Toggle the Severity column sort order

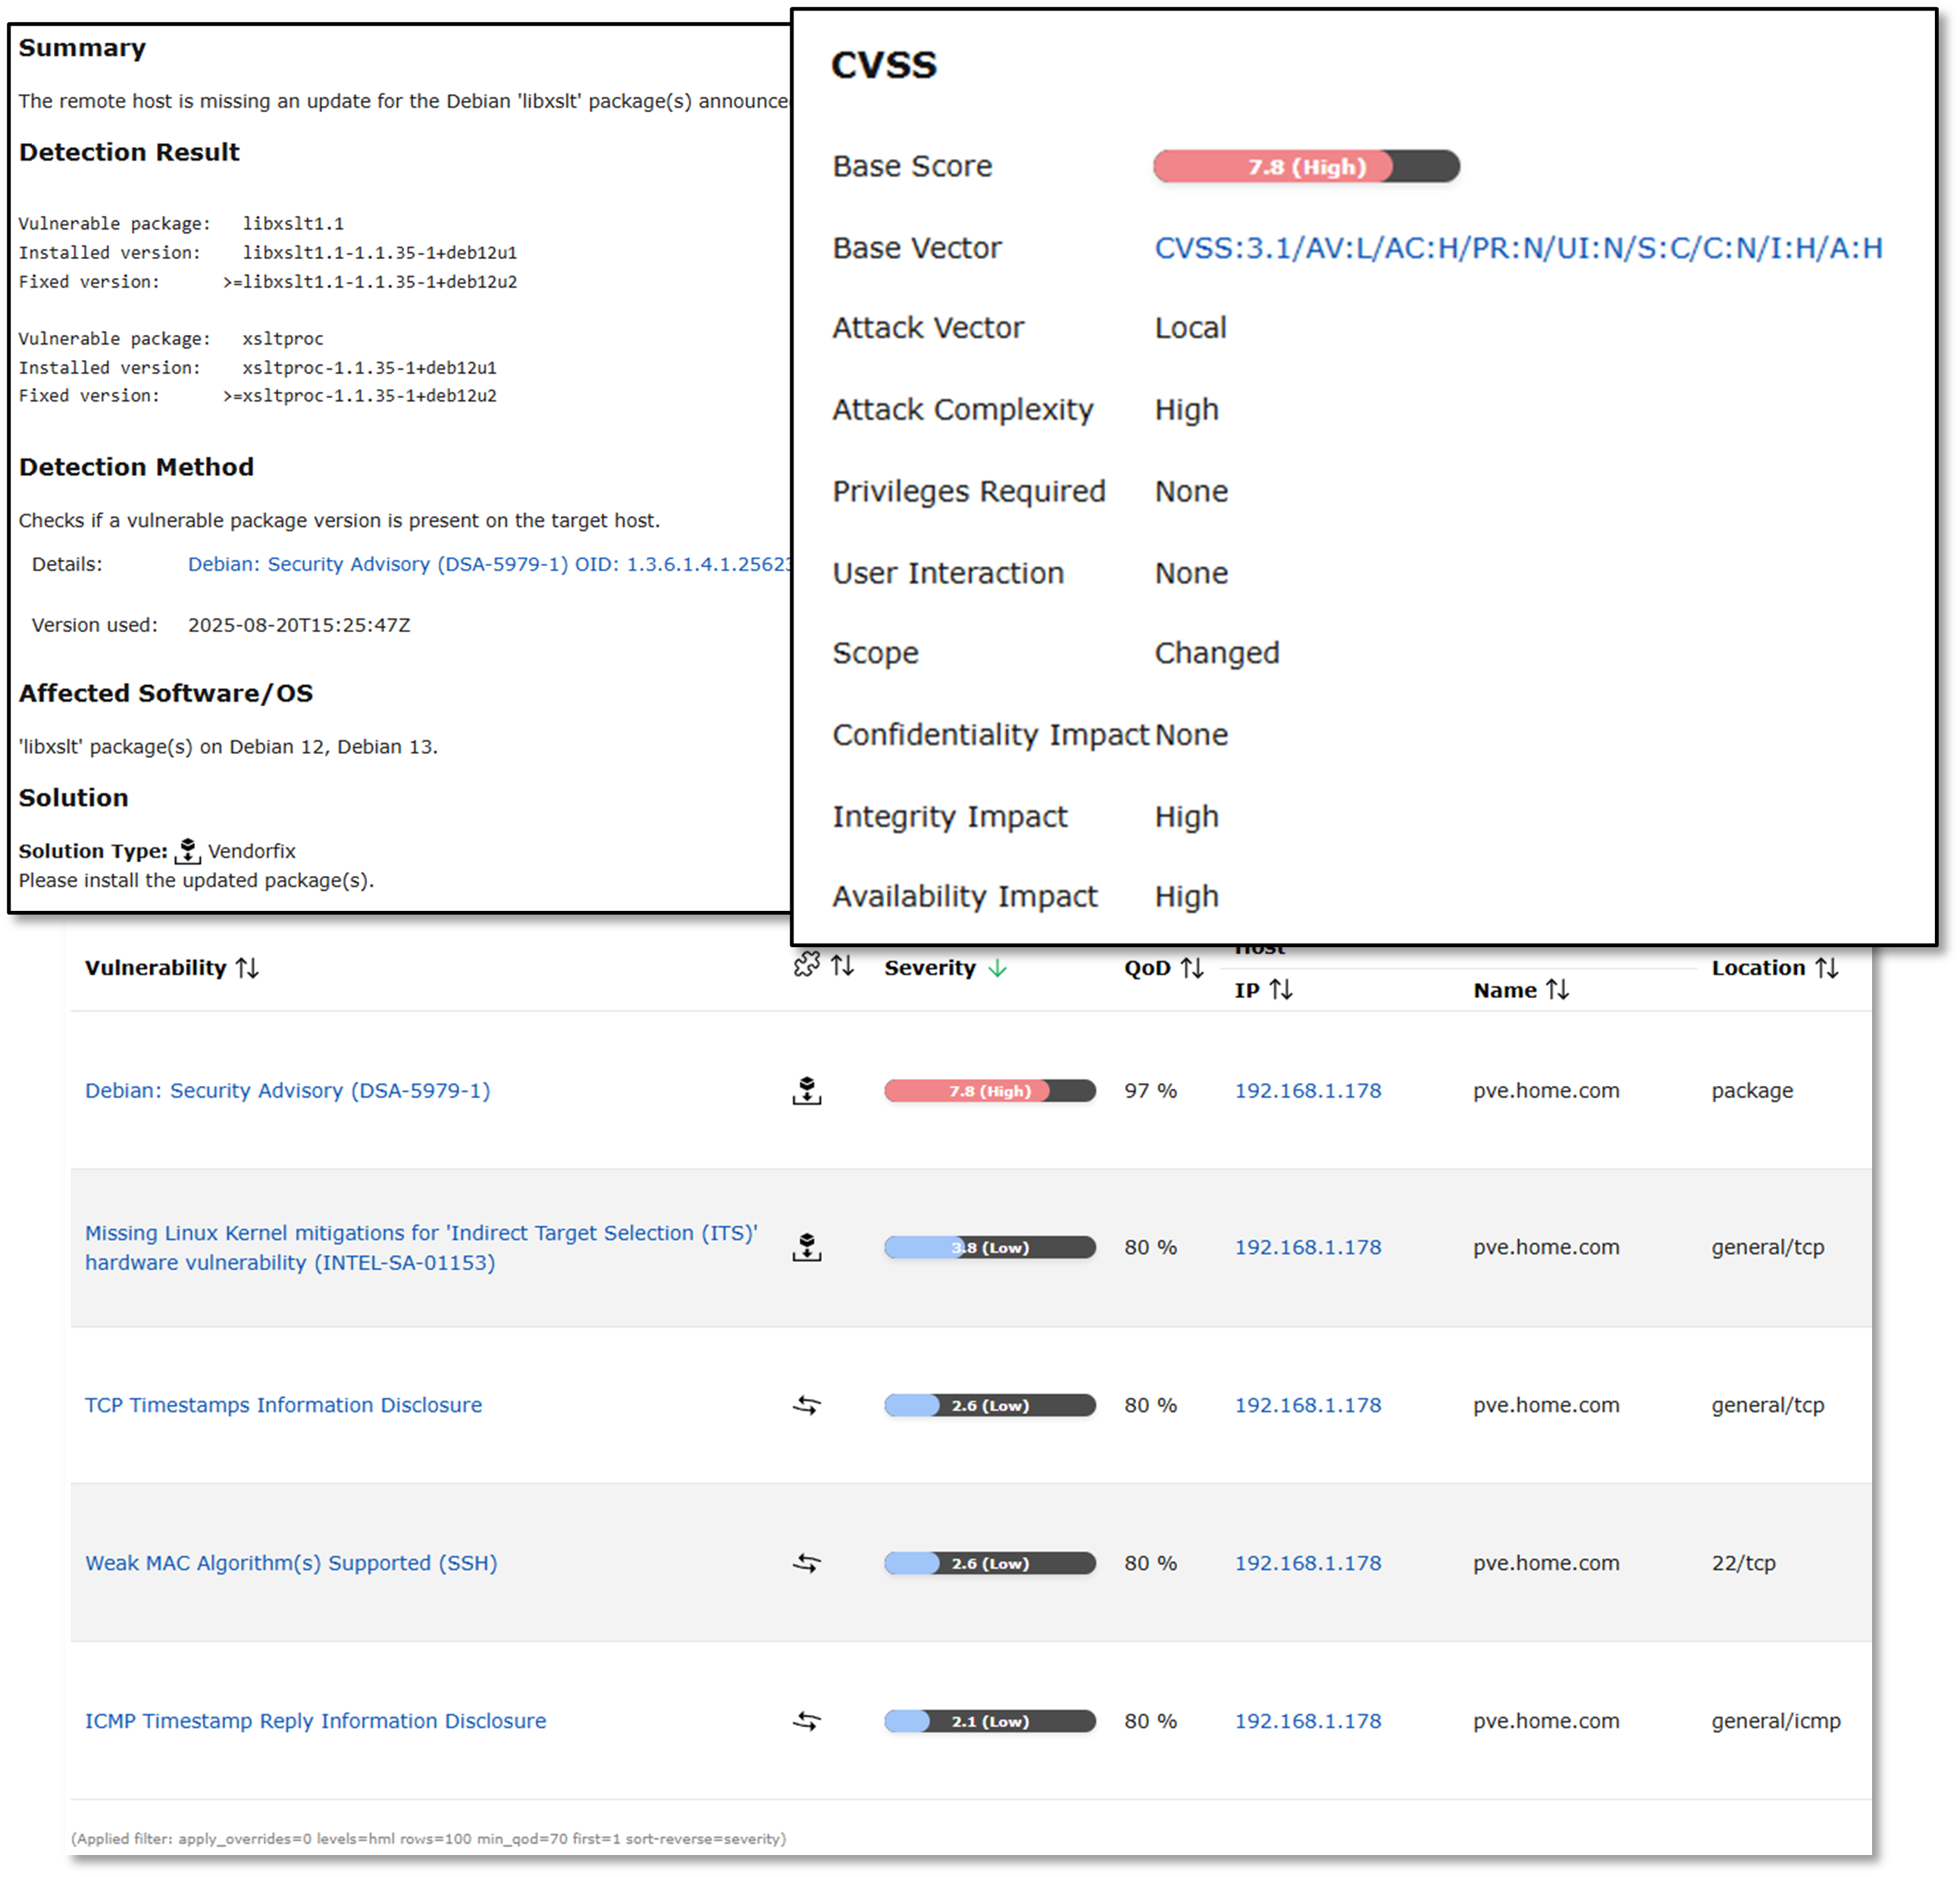pos(997,967)
